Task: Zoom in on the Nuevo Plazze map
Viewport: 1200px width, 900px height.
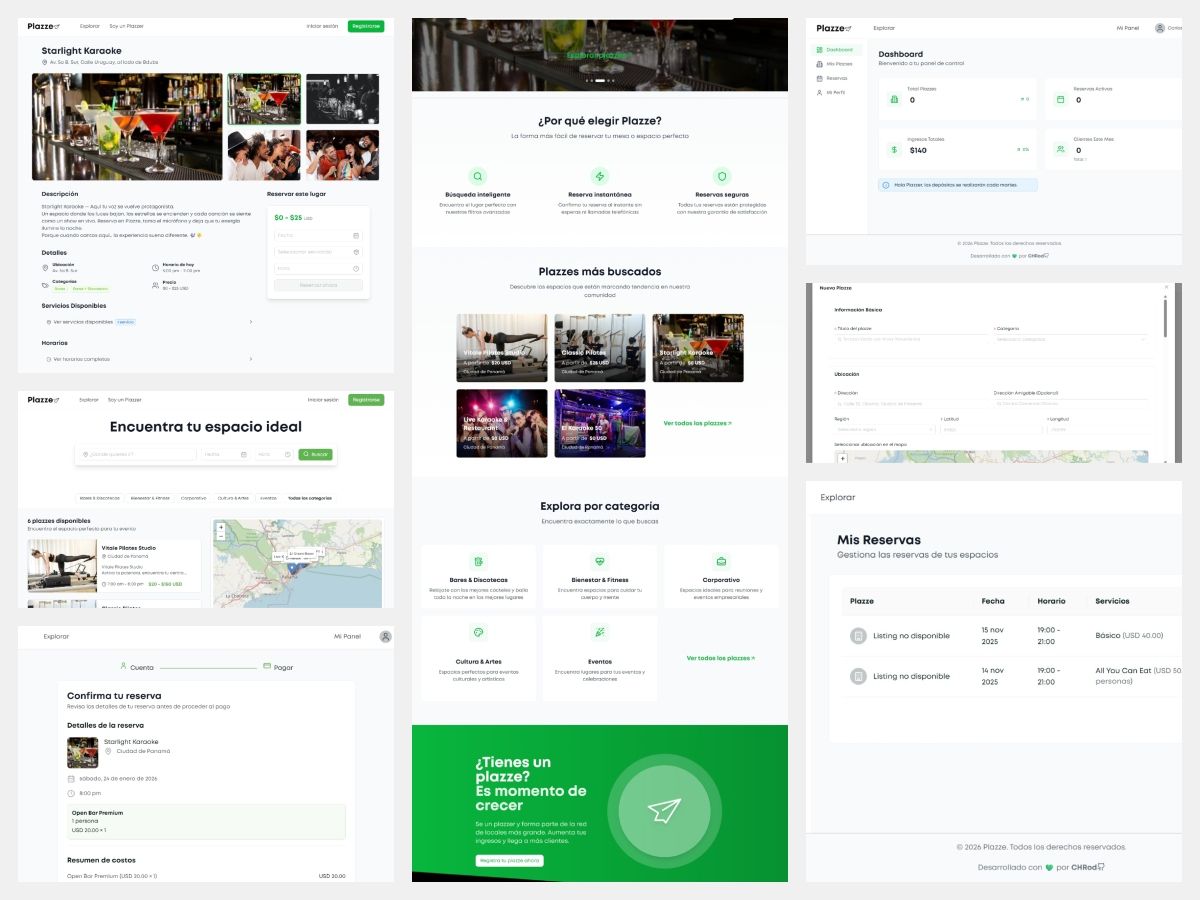Action: [x=842, y=458]
